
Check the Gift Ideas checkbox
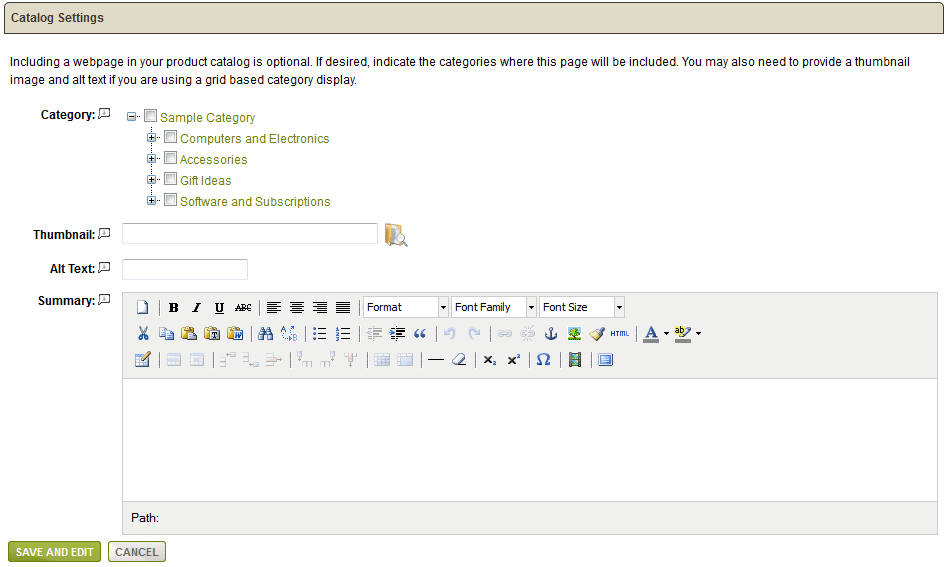[x=170, y=179]
